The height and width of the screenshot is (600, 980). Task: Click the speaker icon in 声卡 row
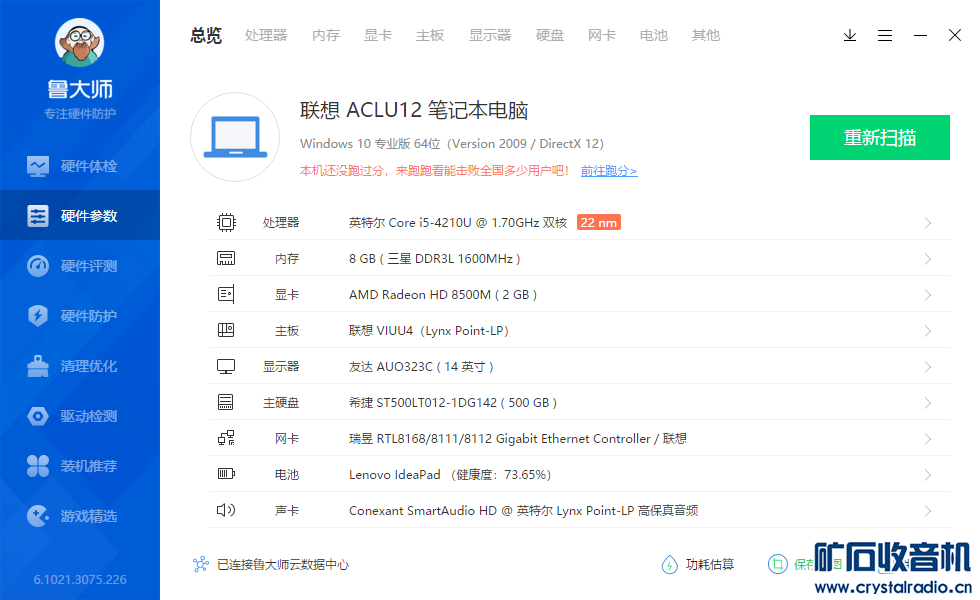click(226, 511)
